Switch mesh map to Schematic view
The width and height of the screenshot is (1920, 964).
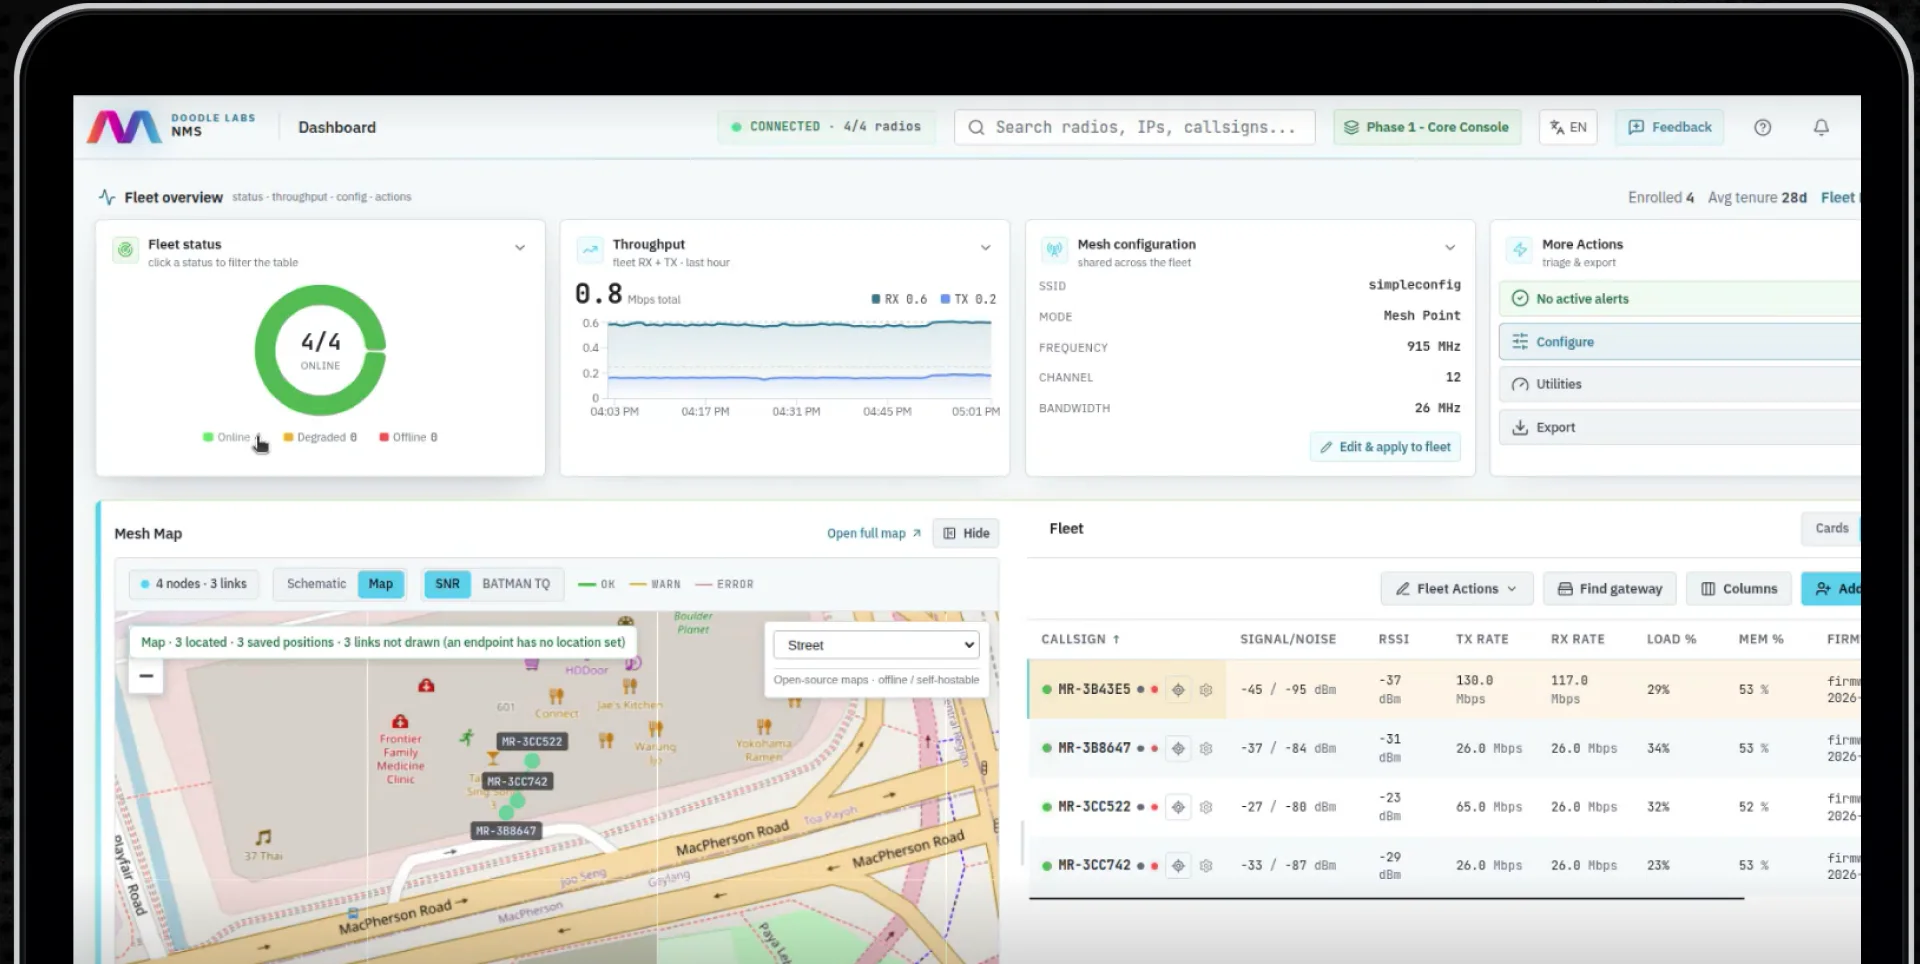pos(316,584)
